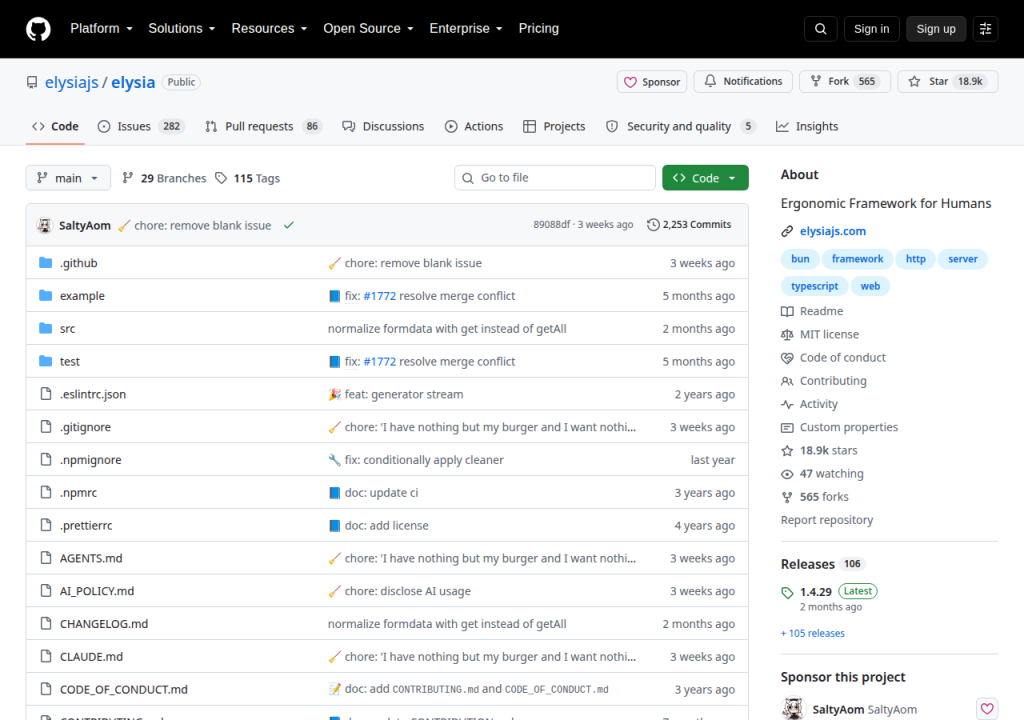Open the src folder icon

click(45, 328)
